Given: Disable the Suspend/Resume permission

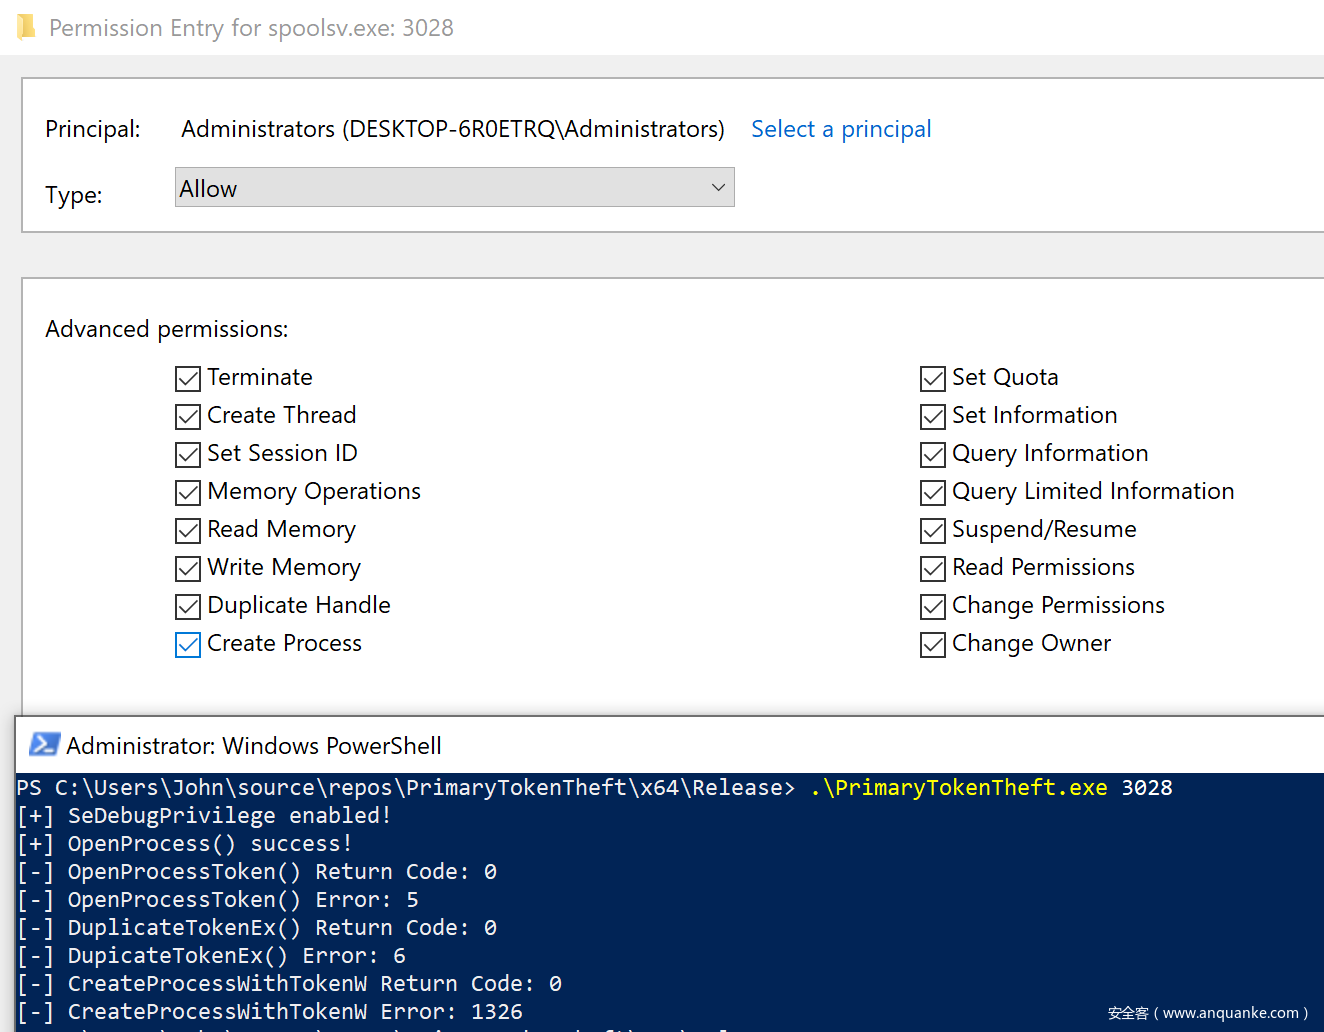Looking at the screenshot, I should pos(932,530).
